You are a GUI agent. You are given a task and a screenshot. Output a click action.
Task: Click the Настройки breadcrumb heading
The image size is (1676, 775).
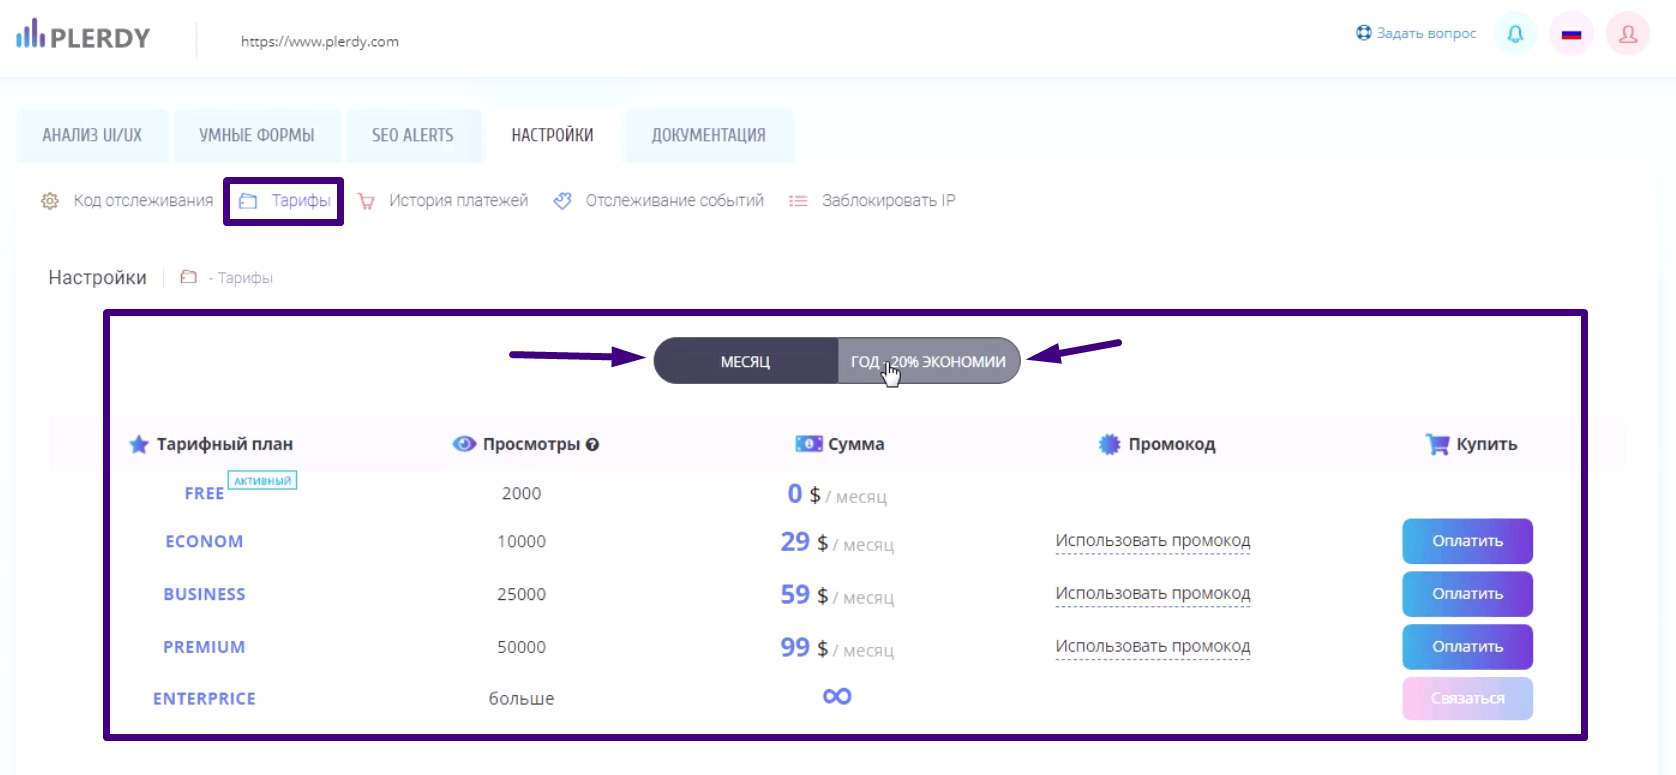coord(98,277)
